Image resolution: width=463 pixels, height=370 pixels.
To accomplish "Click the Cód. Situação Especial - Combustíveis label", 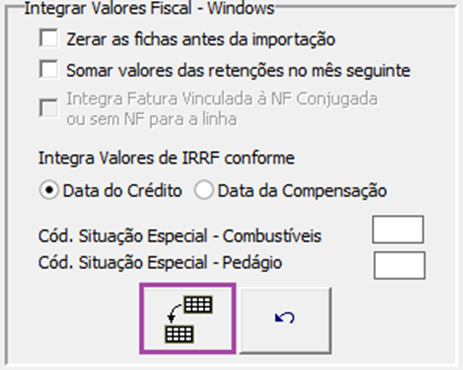I will click(x=180, y=236).
